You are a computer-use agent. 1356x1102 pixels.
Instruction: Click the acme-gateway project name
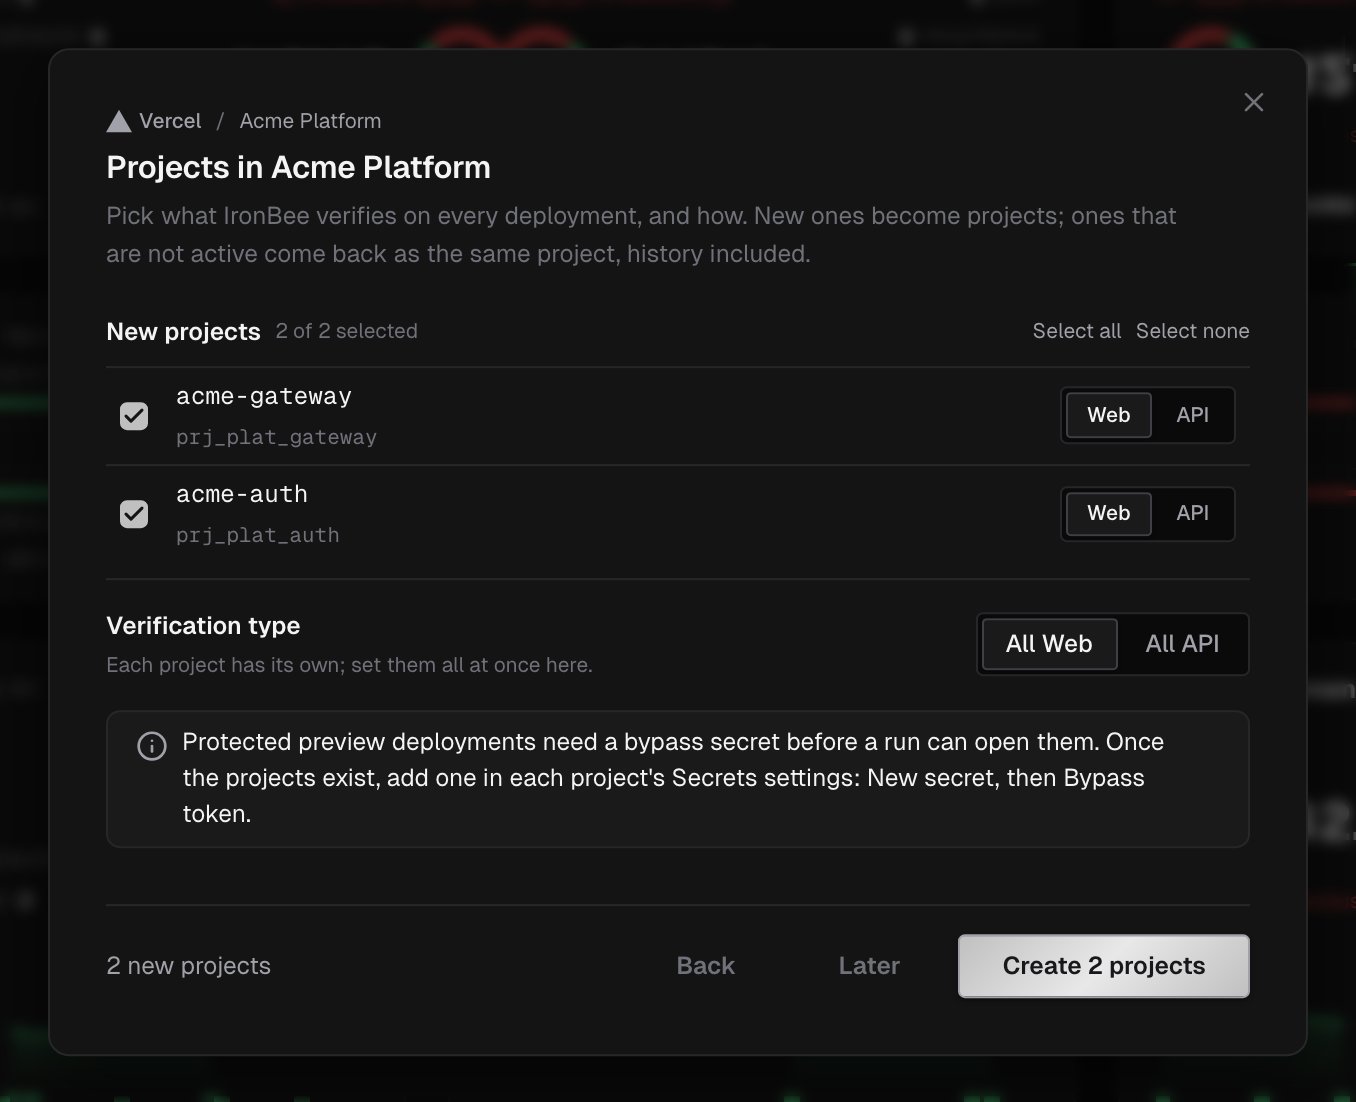click(264, 397)
